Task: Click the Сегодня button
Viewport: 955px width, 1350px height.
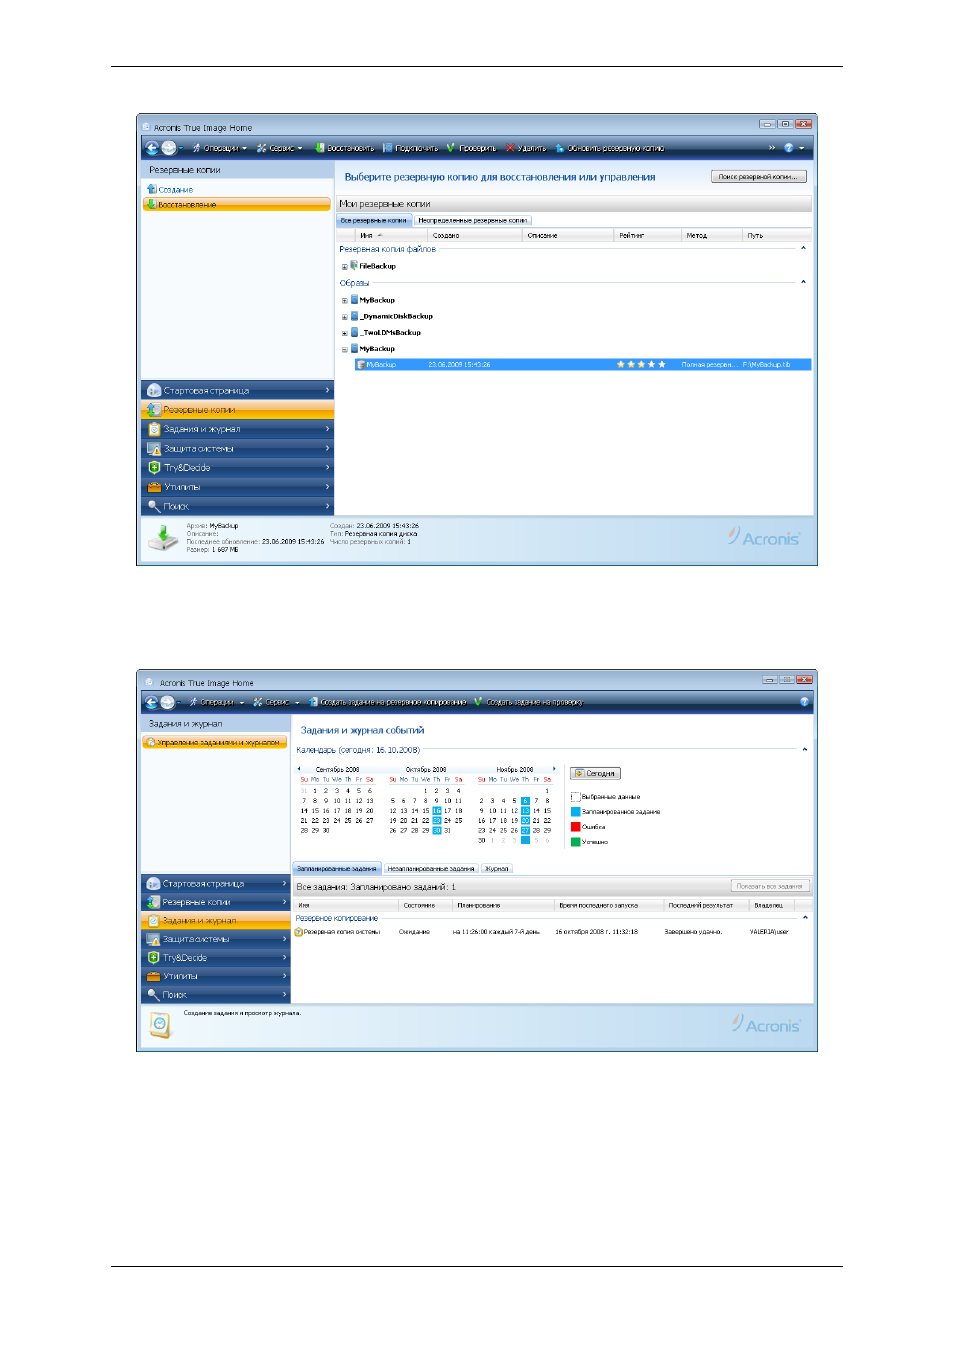Action: (596, 773)
